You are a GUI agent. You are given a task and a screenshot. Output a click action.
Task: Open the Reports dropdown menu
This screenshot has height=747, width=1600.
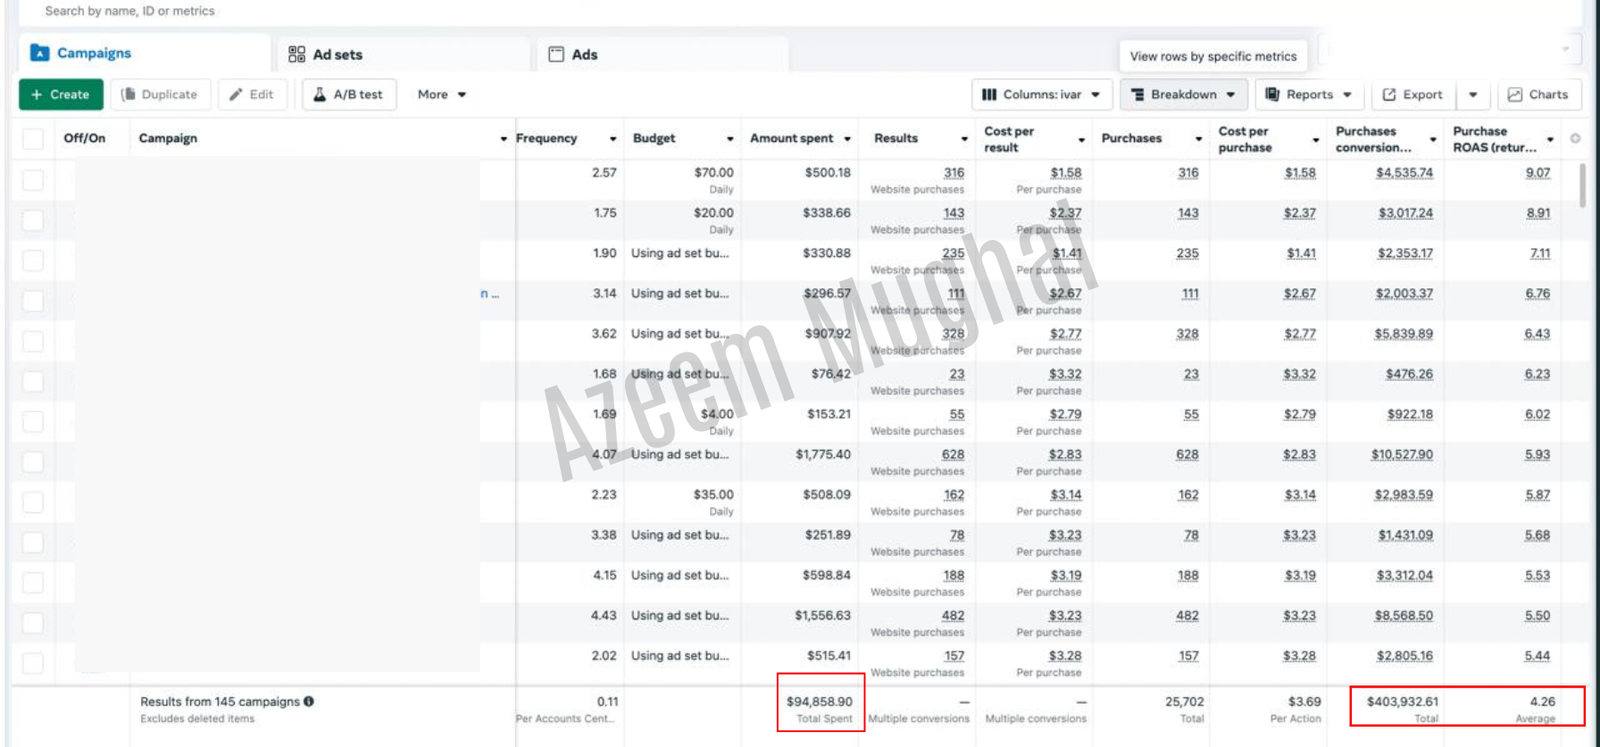tap(1308, 94)
